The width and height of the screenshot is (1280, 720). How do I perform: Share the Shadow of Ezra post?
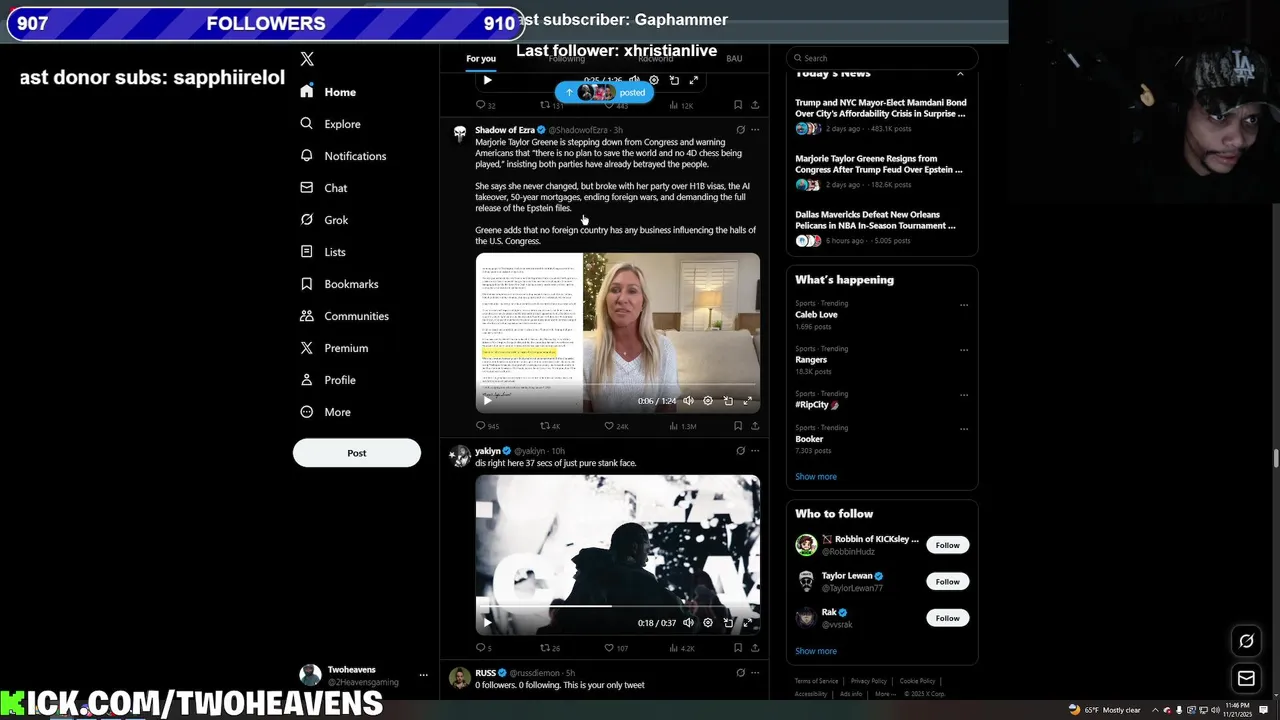(x=755, y=426)
